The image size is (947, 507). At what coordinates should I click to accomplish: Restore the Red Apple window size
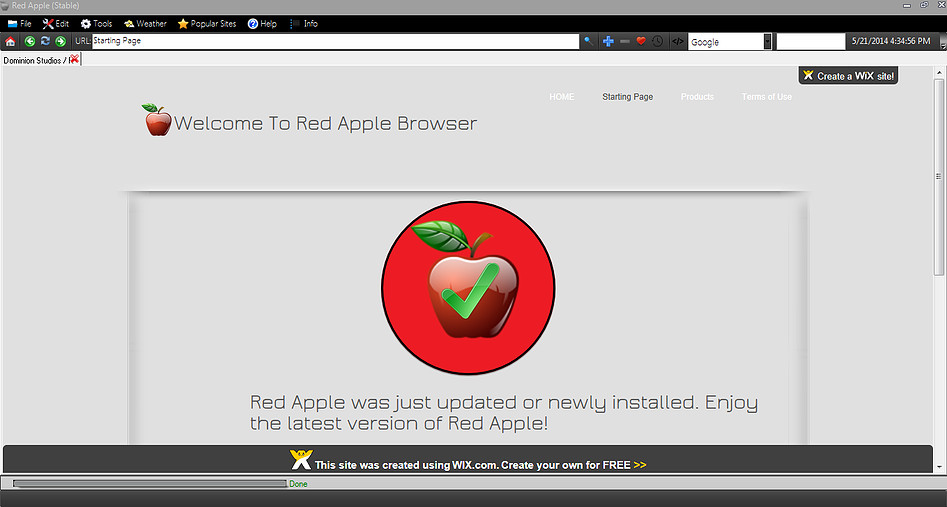[924, 5]
